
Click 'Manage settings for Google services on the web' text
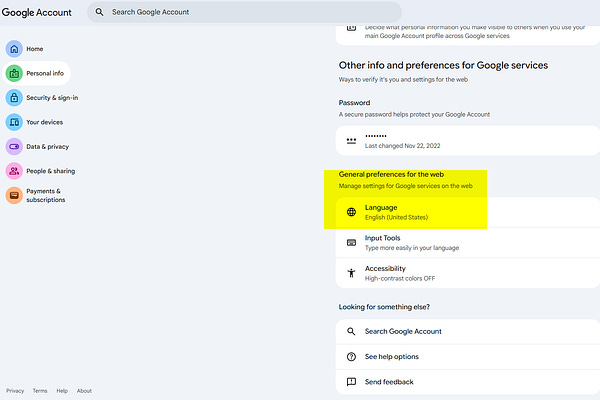coord(406,186)
